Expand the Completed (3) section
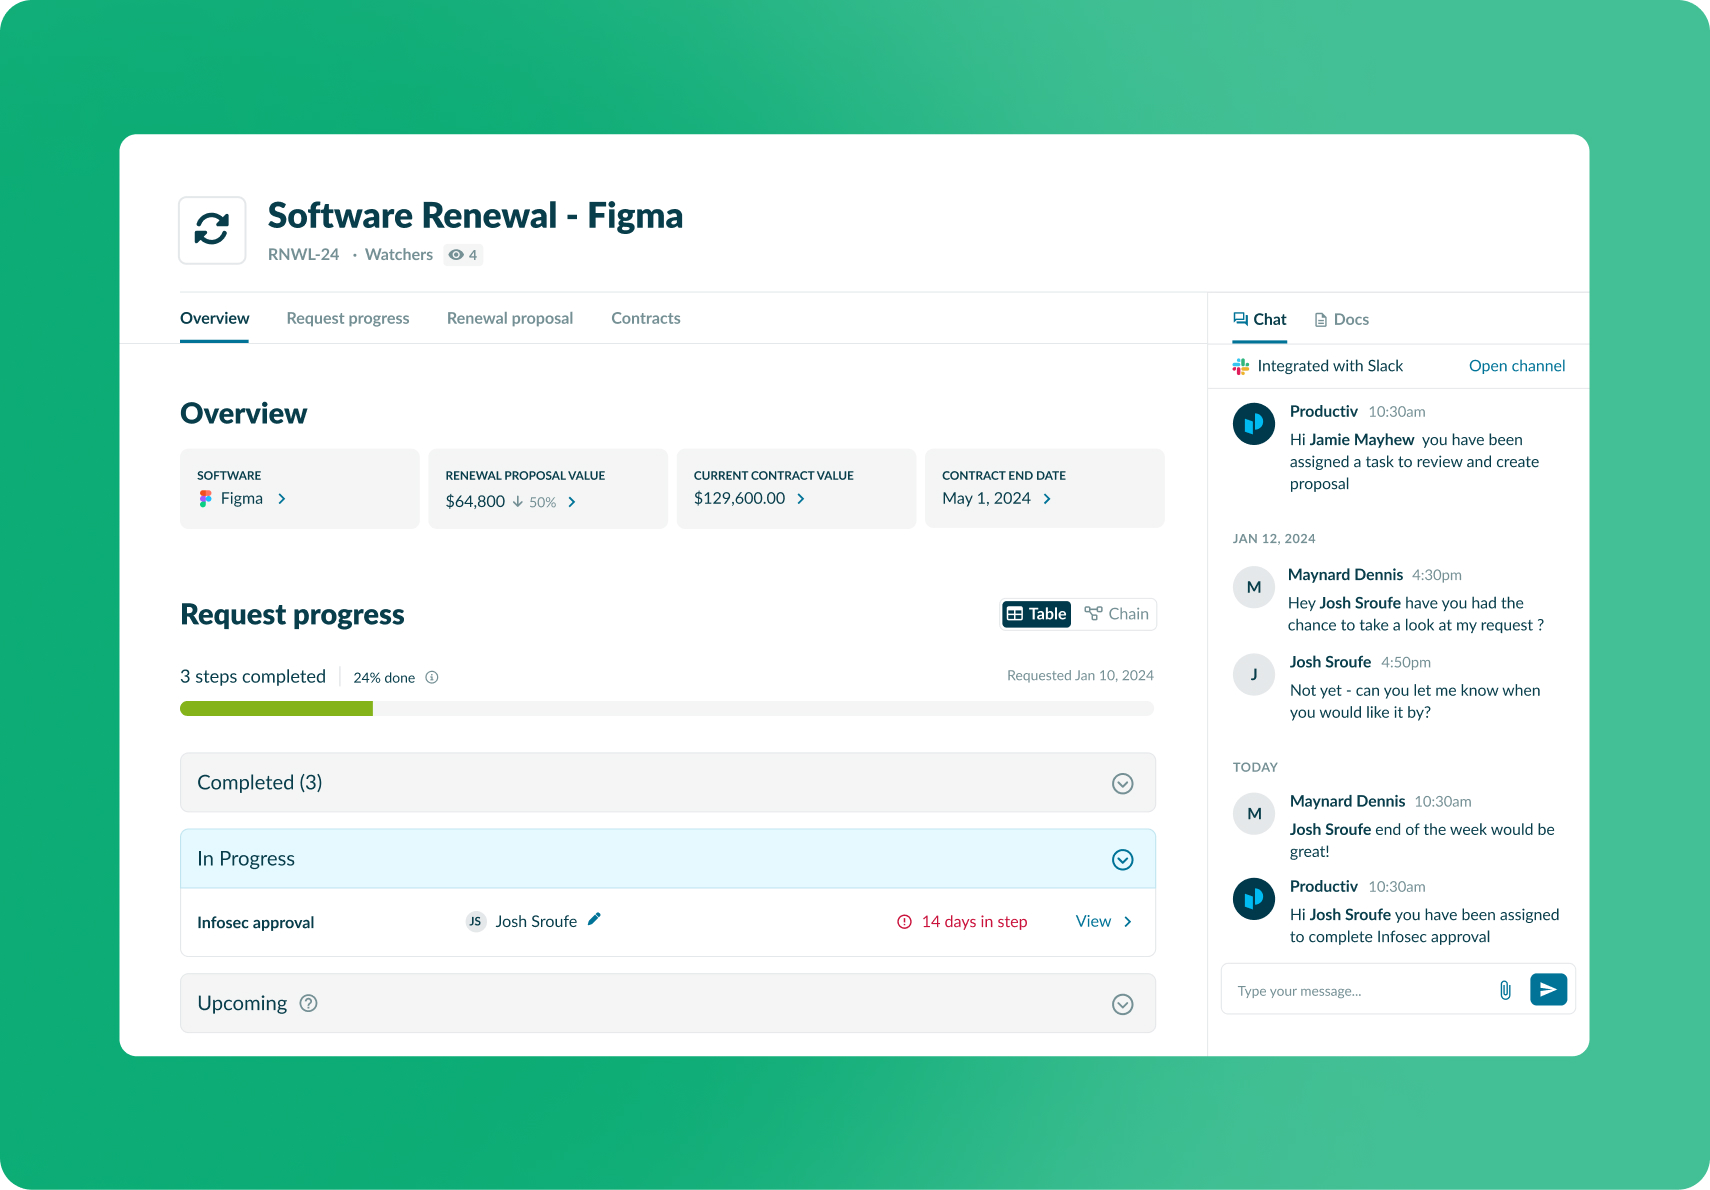This screenshot has width=1710, height=1190. point(1122,783)
